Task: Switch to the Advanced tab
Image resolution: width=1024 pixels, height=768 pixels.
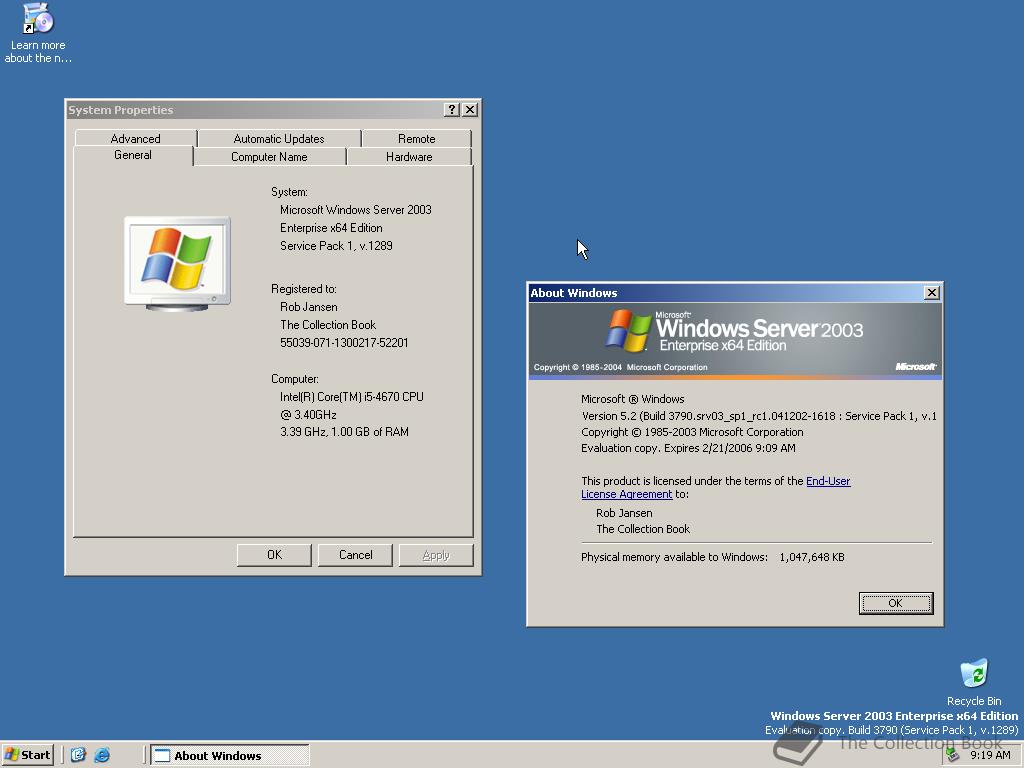Action: pyautogui.click(x=135, y=138)
